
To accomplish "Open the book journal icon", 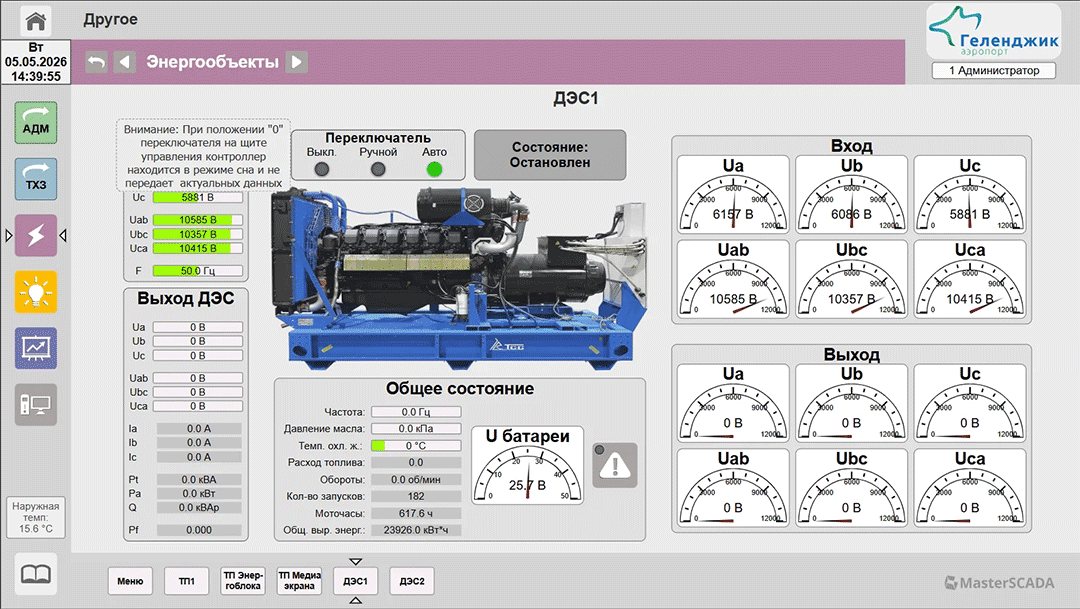I will coord(36,573).
